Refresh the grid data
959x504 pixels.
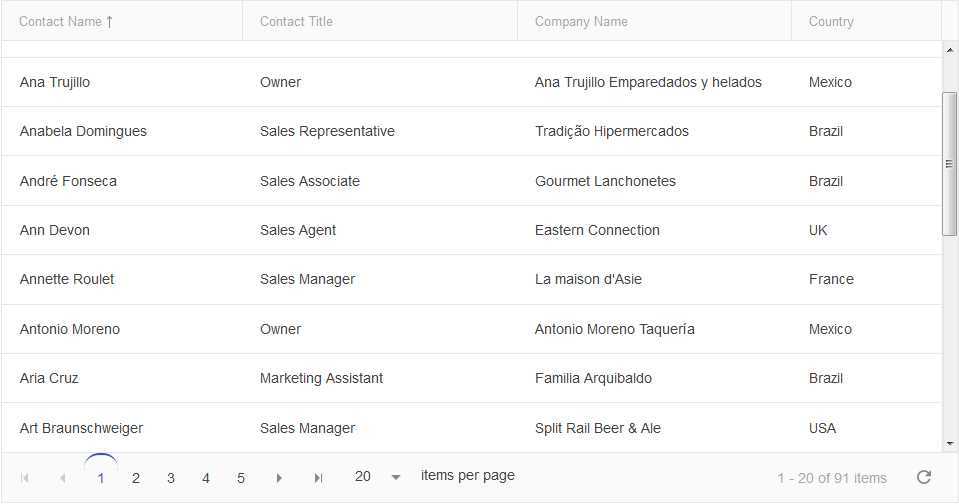click(x=924, y=477)
